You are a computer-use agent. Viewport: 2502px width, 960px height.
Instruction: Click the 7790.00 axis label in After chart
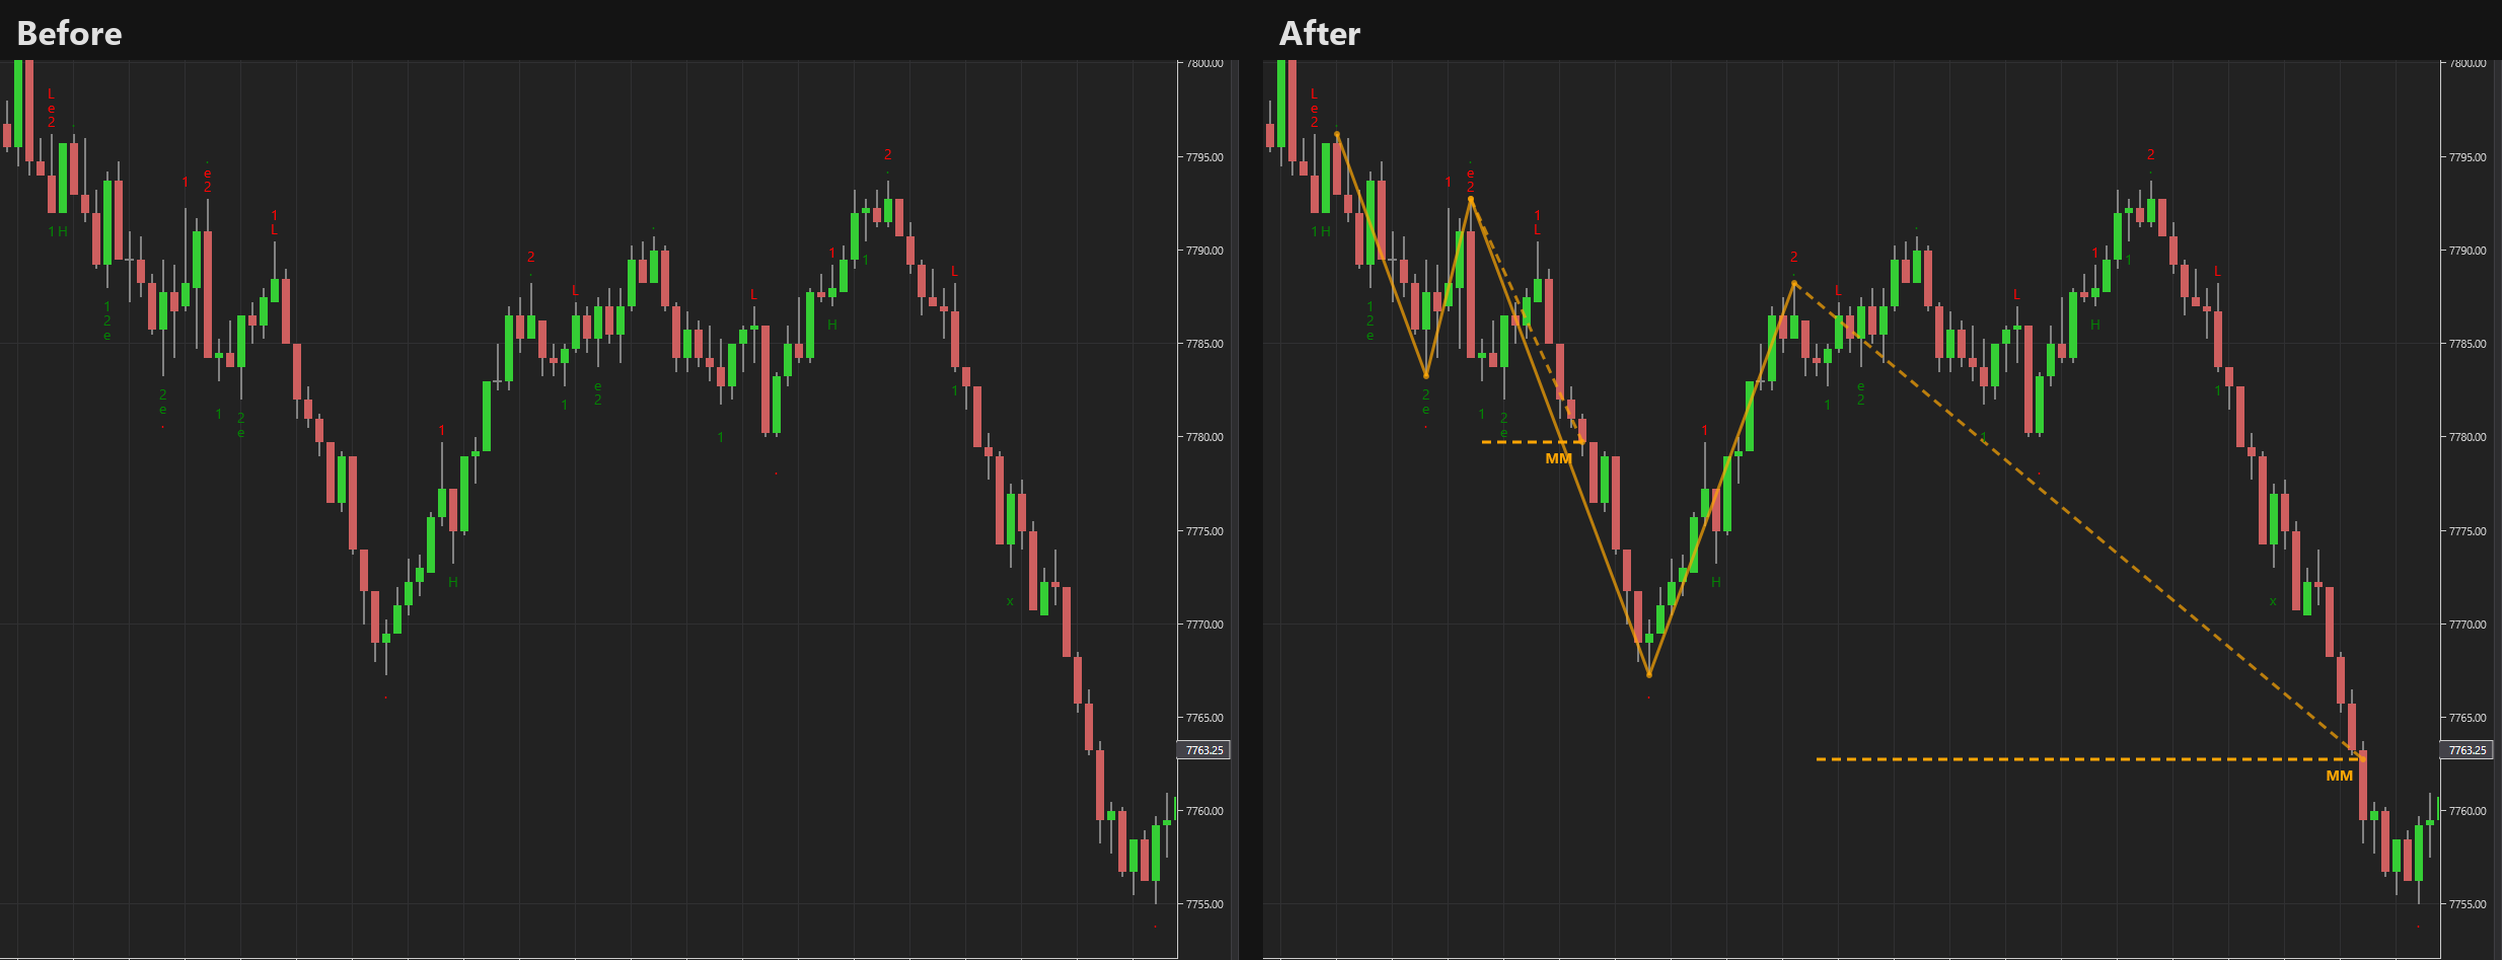pos(2467,251)
